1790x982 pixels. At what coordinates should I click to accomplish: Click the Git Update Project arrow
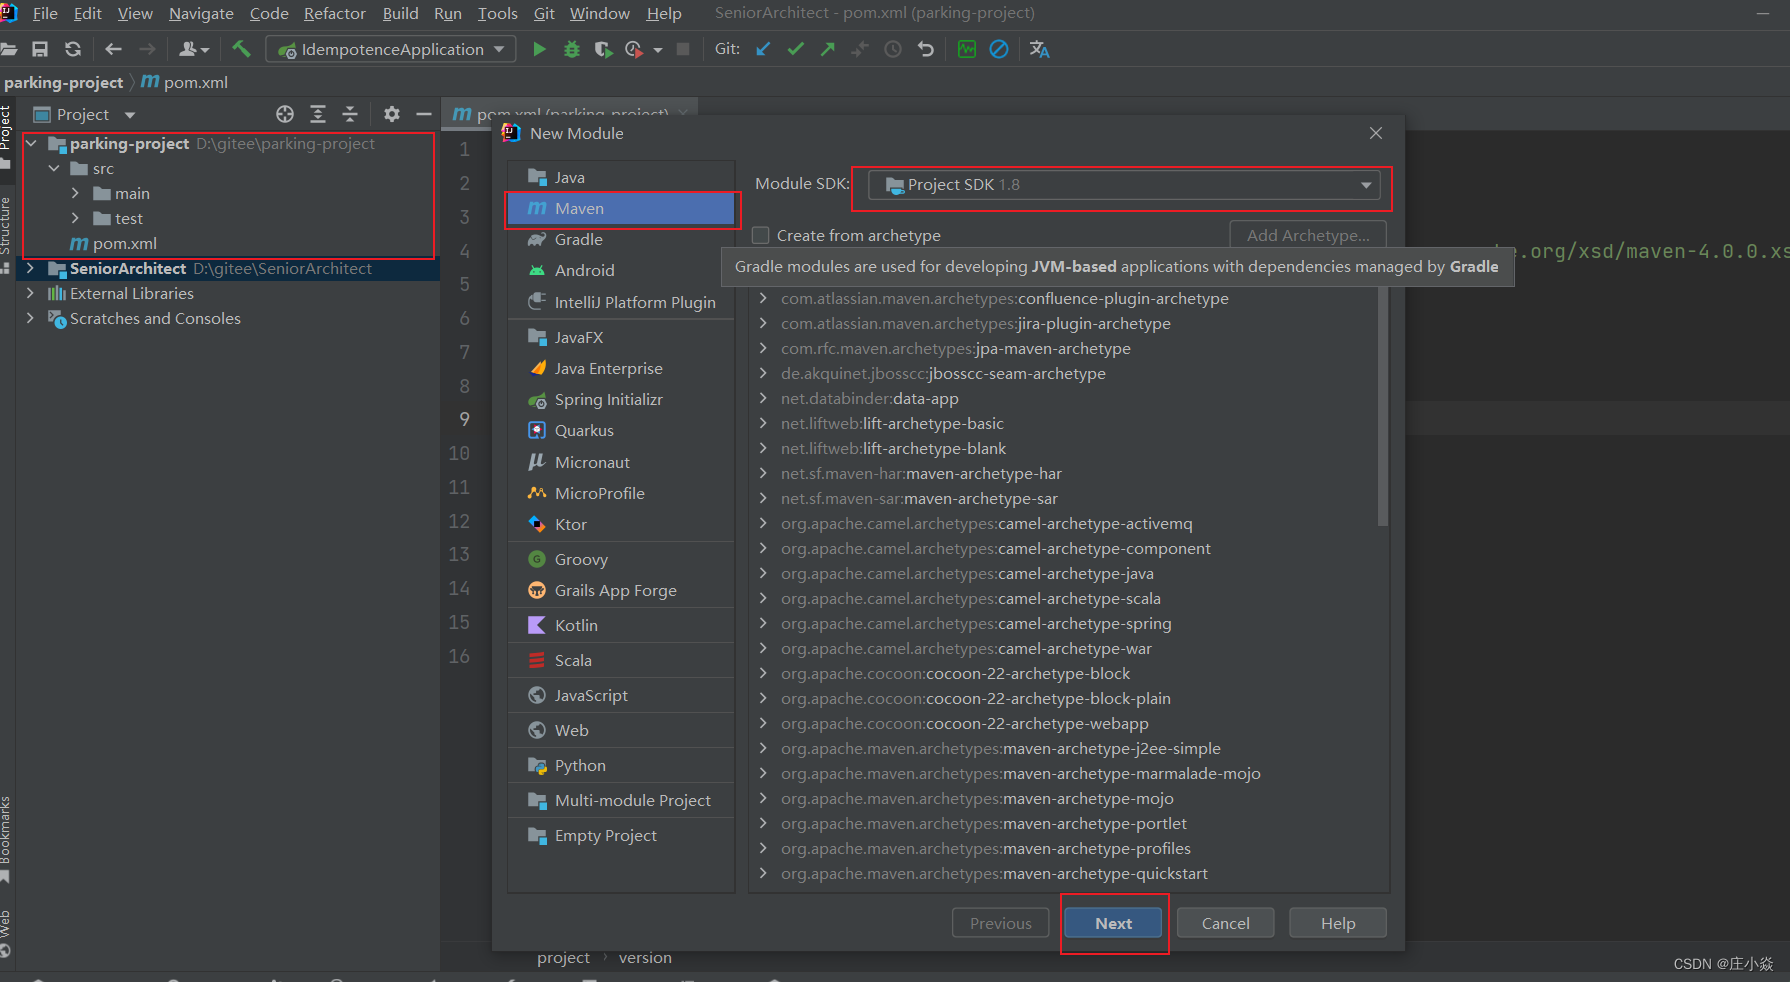click(x=763, y=49)
